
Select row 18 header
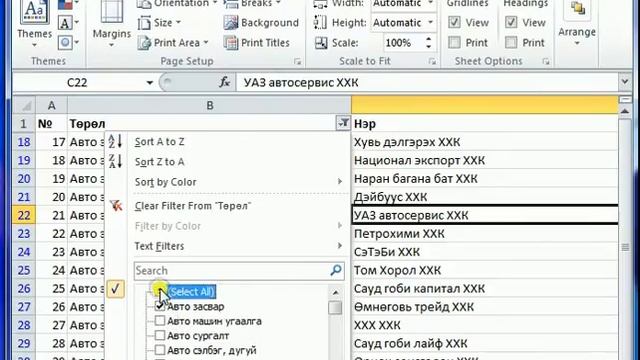(24, 142)
